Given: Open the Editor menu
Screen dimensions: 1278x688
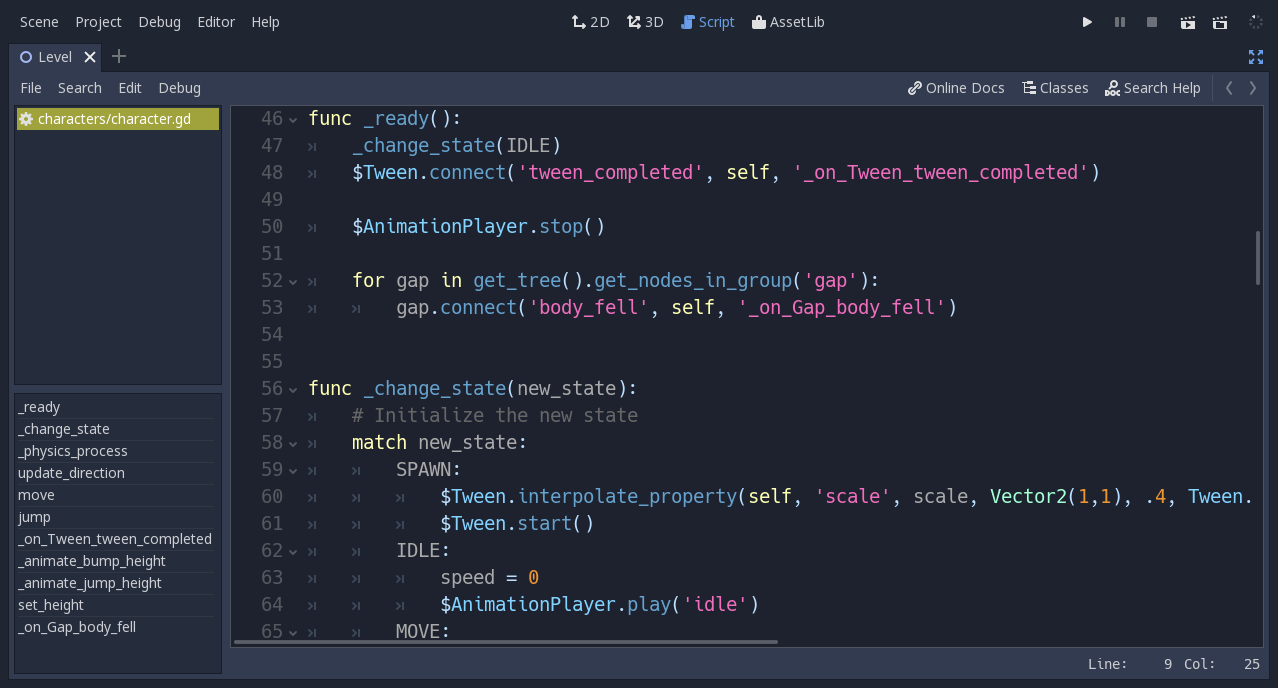Looking at the screenshot, I should (x=216, y=22).
